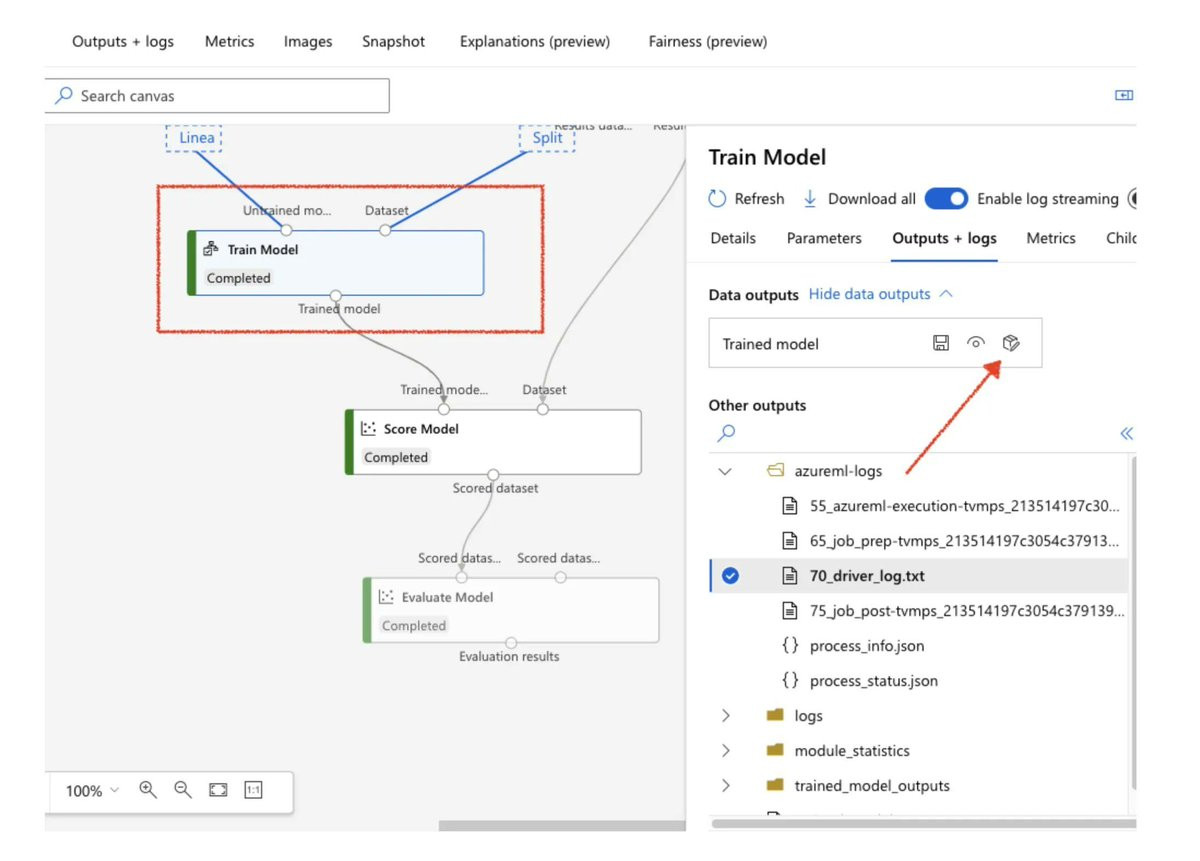Click the Linea node label on canvas
Screen dimensions: 1200x861
tap(194, 138)
